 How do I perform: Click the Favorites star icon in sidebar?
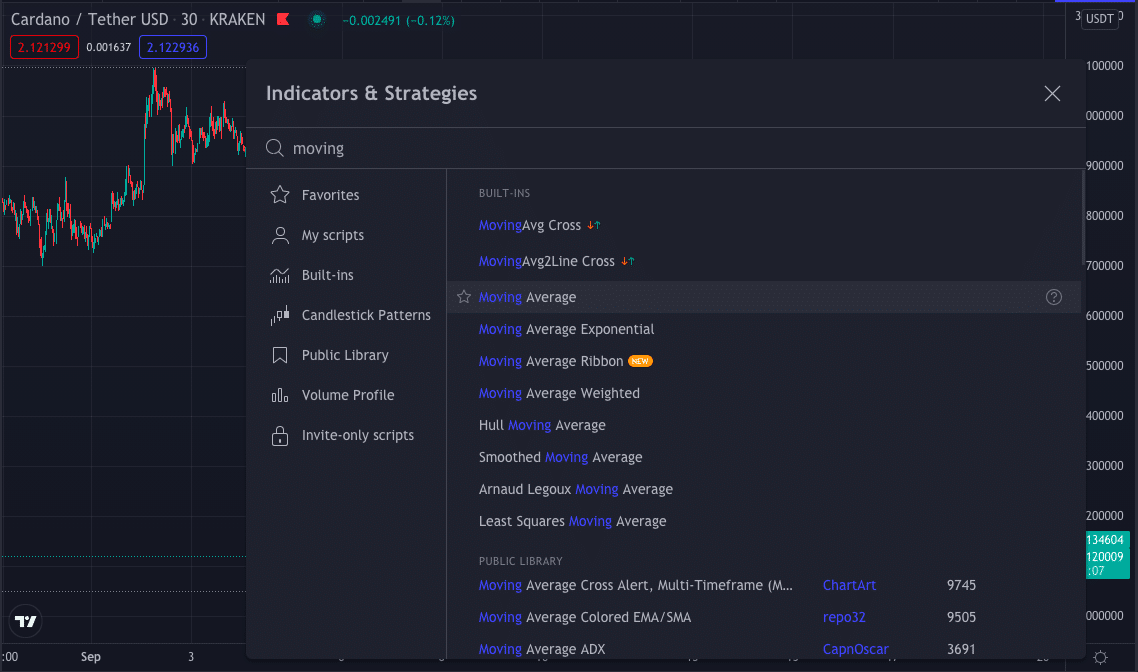coord(280,195)
